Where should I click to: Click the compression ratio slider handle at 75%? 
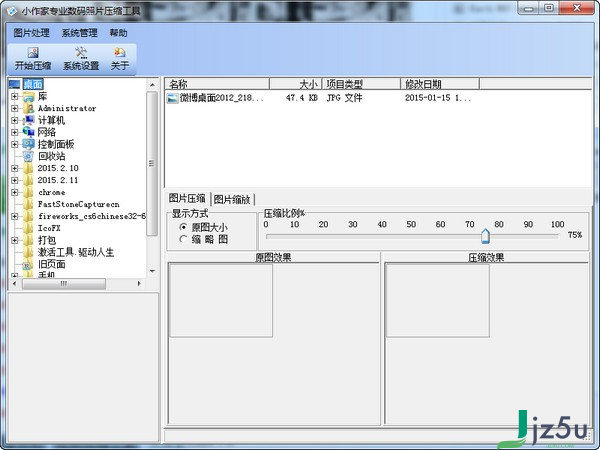click(x=485, y=237)
